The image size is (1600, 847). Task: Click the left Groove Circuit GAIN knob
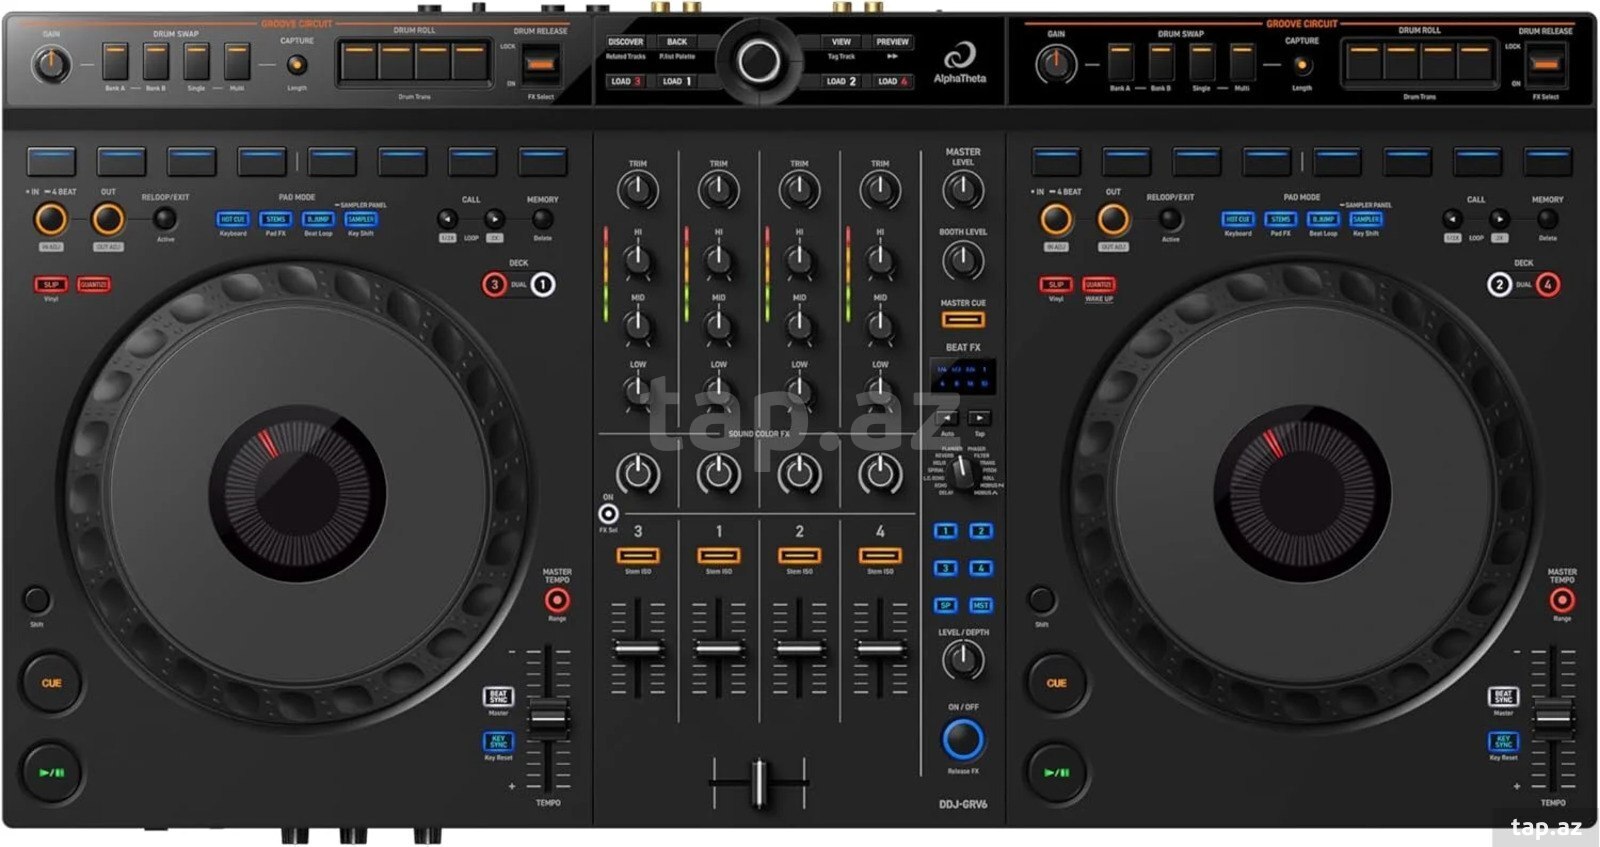pos(51,66)
